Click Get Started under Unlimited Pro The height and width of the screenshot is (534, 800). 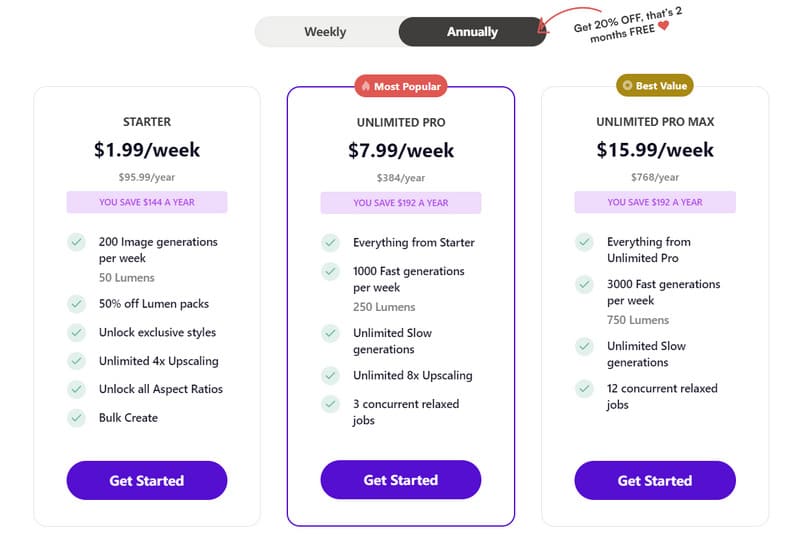tap(401, 480)
